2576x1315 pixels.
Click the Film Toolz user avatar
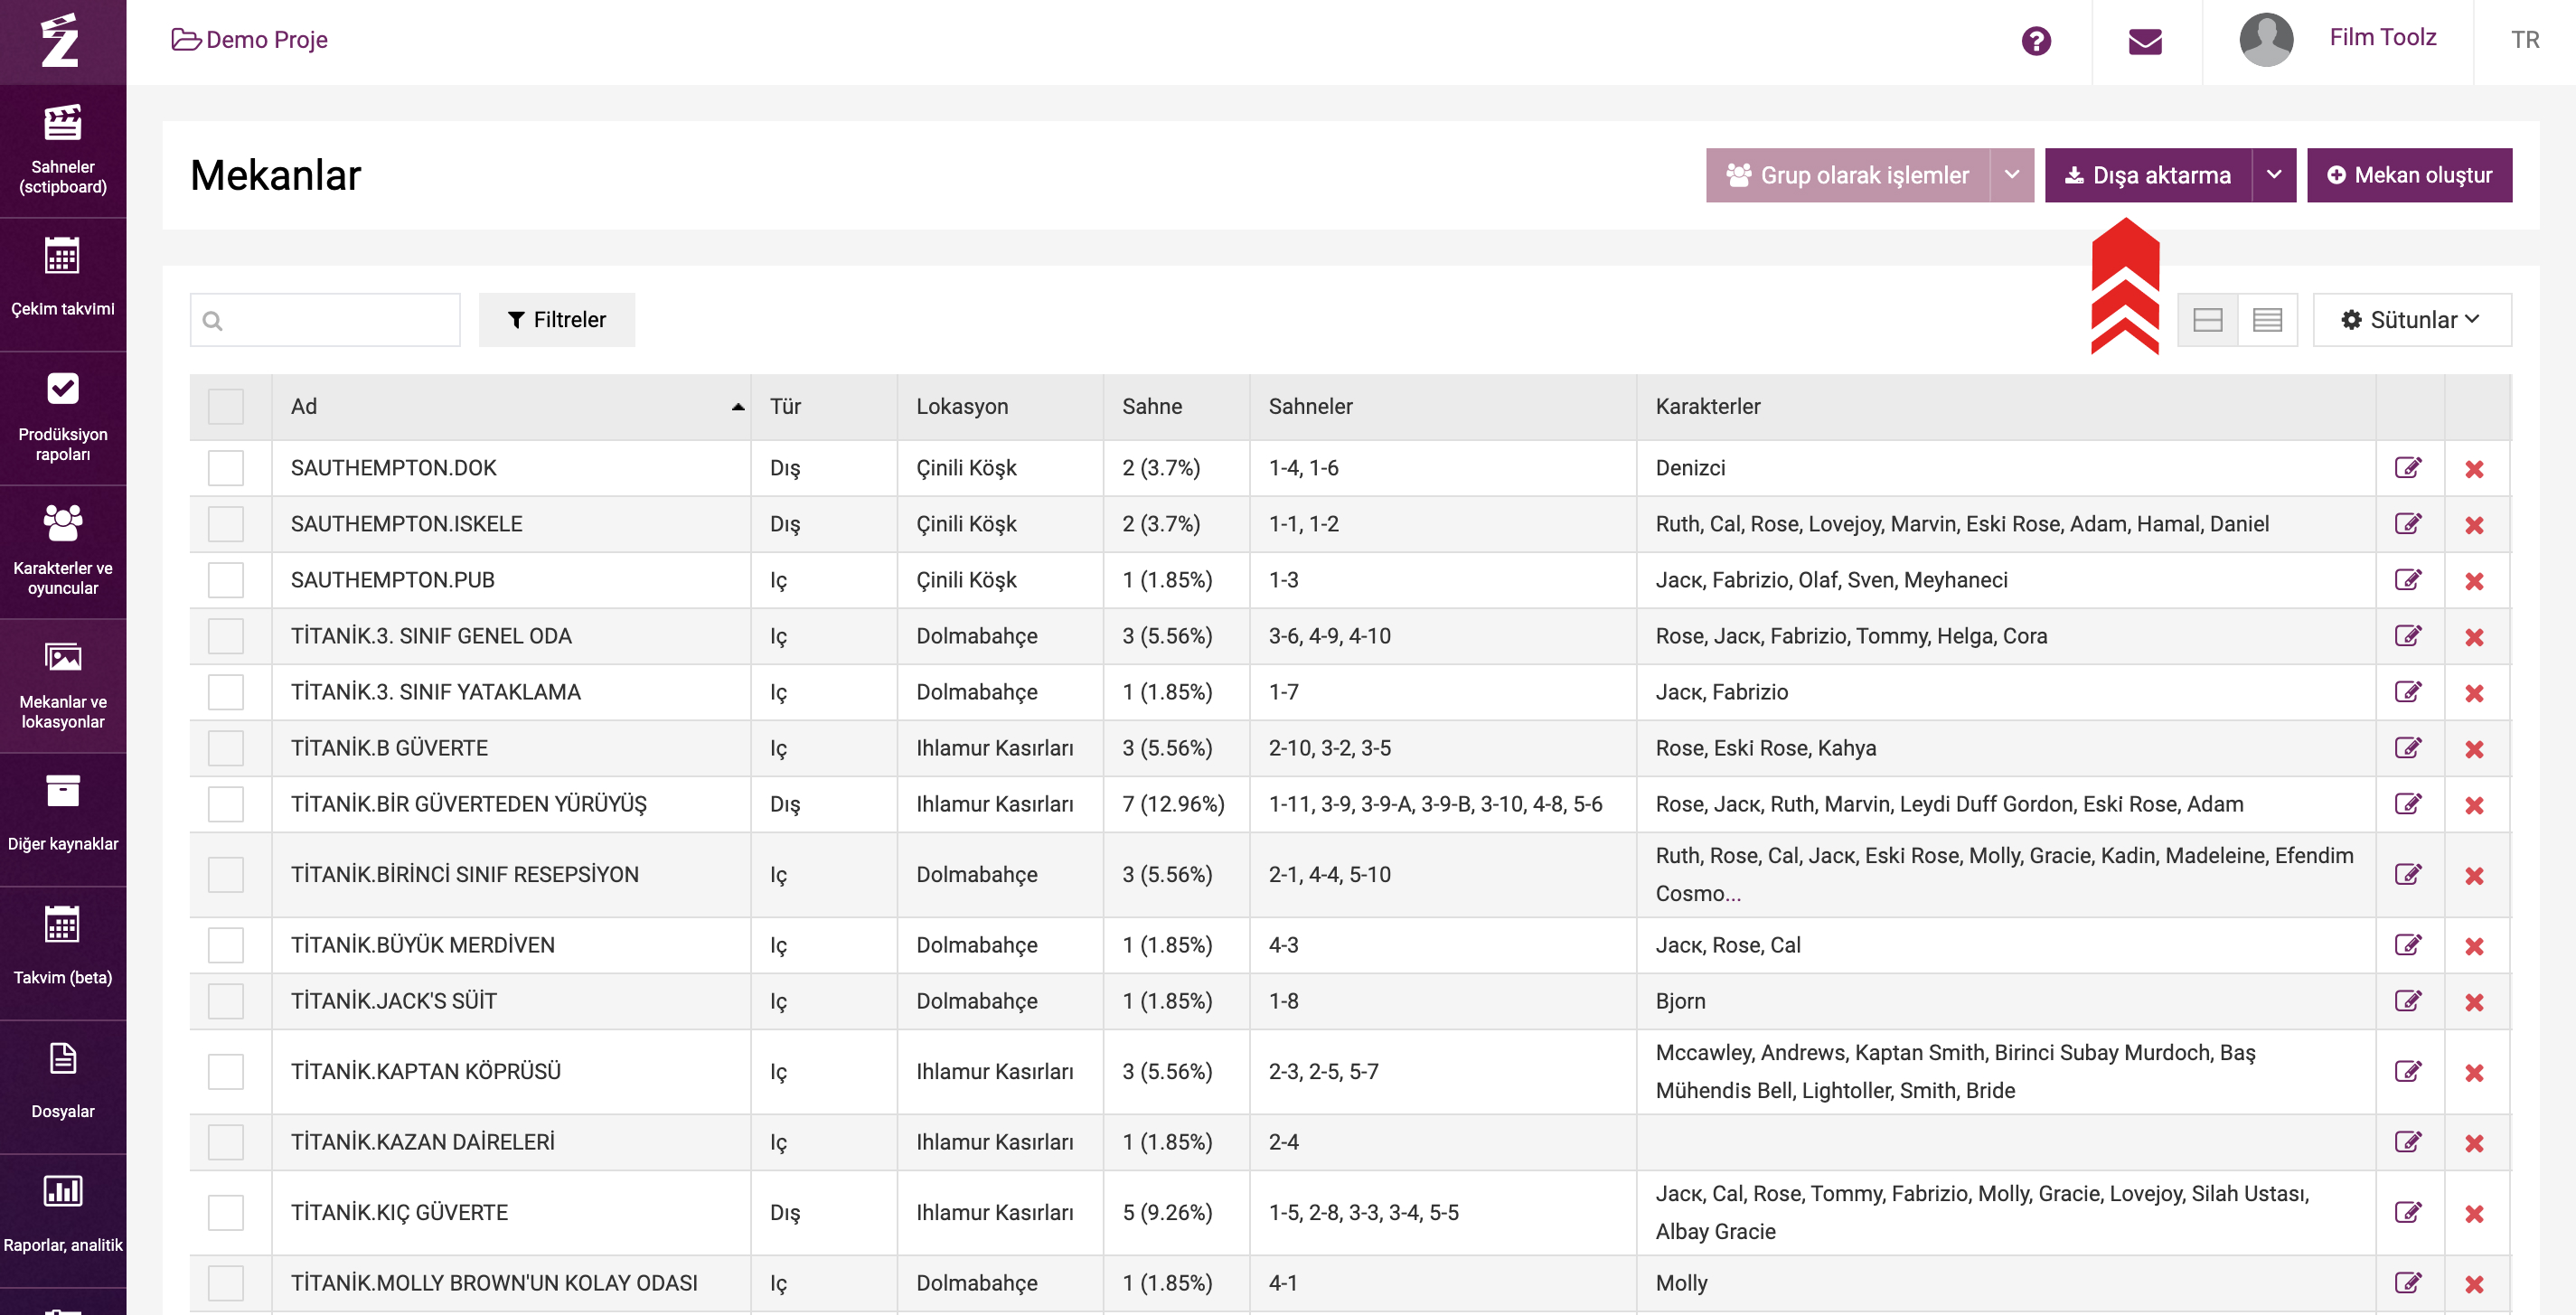pyautogui.click(x=2266, y=40)
